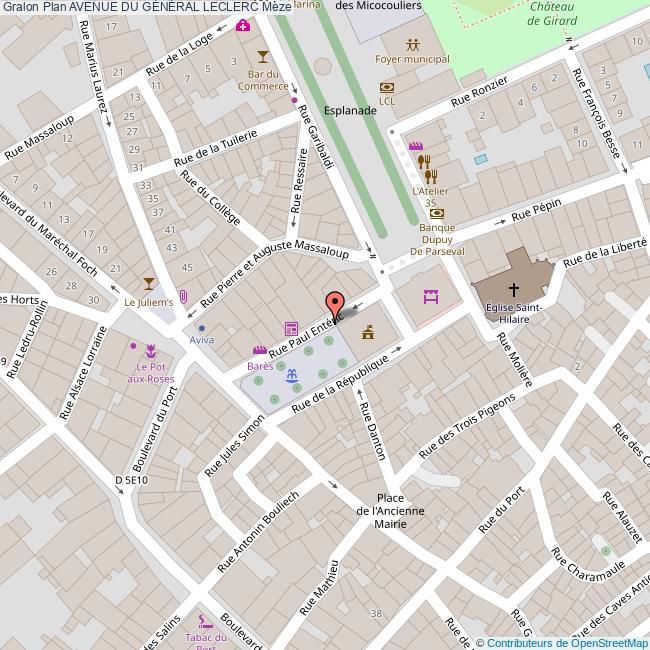Click the red location pin marker
Viewport: 650px width, 650px height.
[x=335, y=304]
